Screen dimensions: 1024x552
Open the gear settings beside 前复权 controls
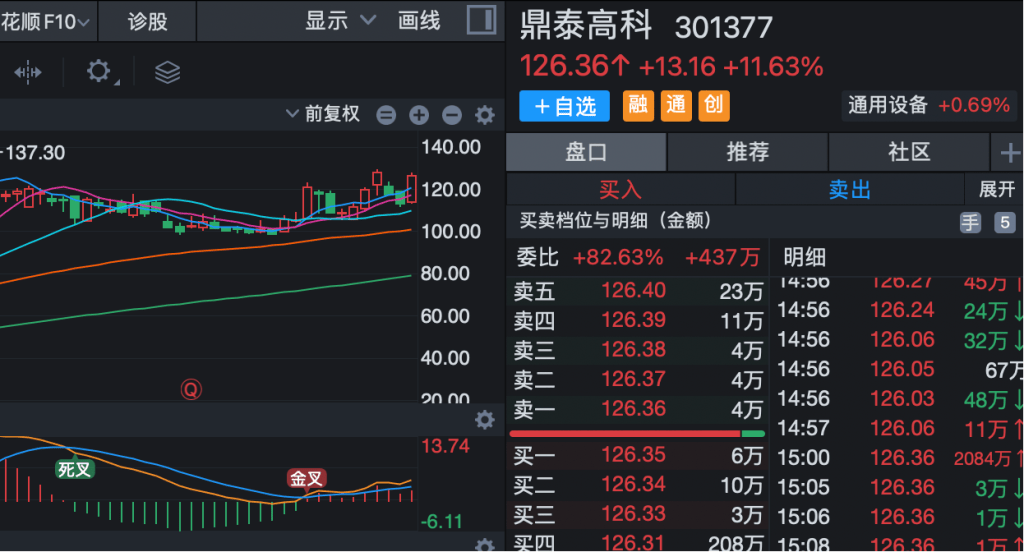(x=485, y=115)
